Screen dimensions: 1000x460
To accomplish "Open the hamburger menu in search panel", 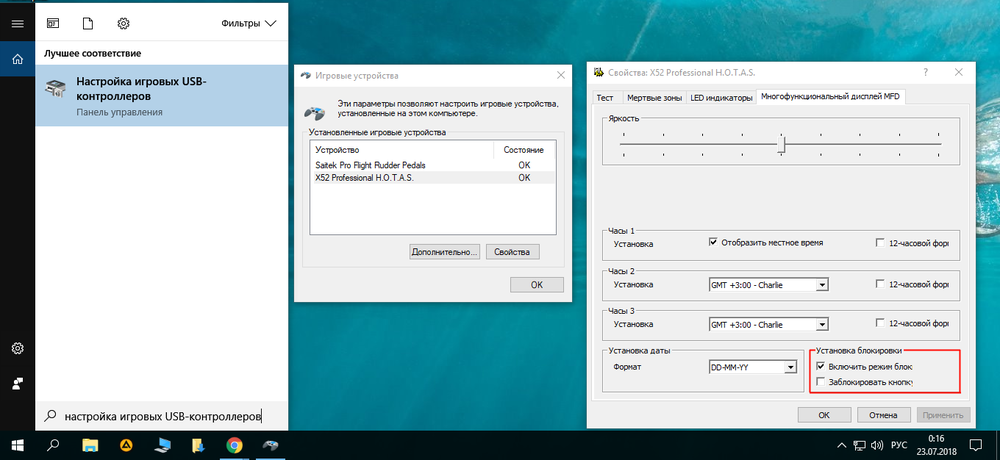I will pos(17,24).
